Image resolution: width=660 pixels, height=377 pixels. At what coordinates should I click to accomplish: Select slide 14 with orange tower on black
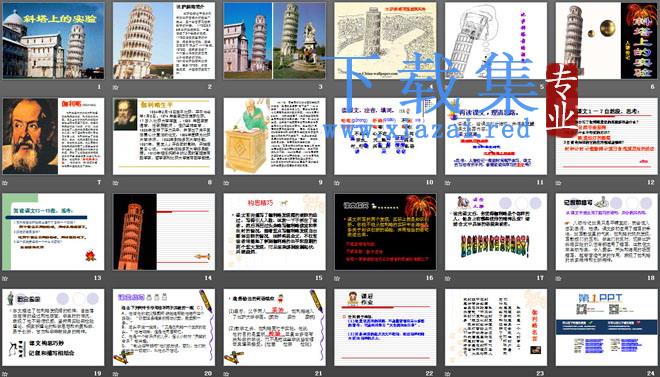(x=164, y=232)
